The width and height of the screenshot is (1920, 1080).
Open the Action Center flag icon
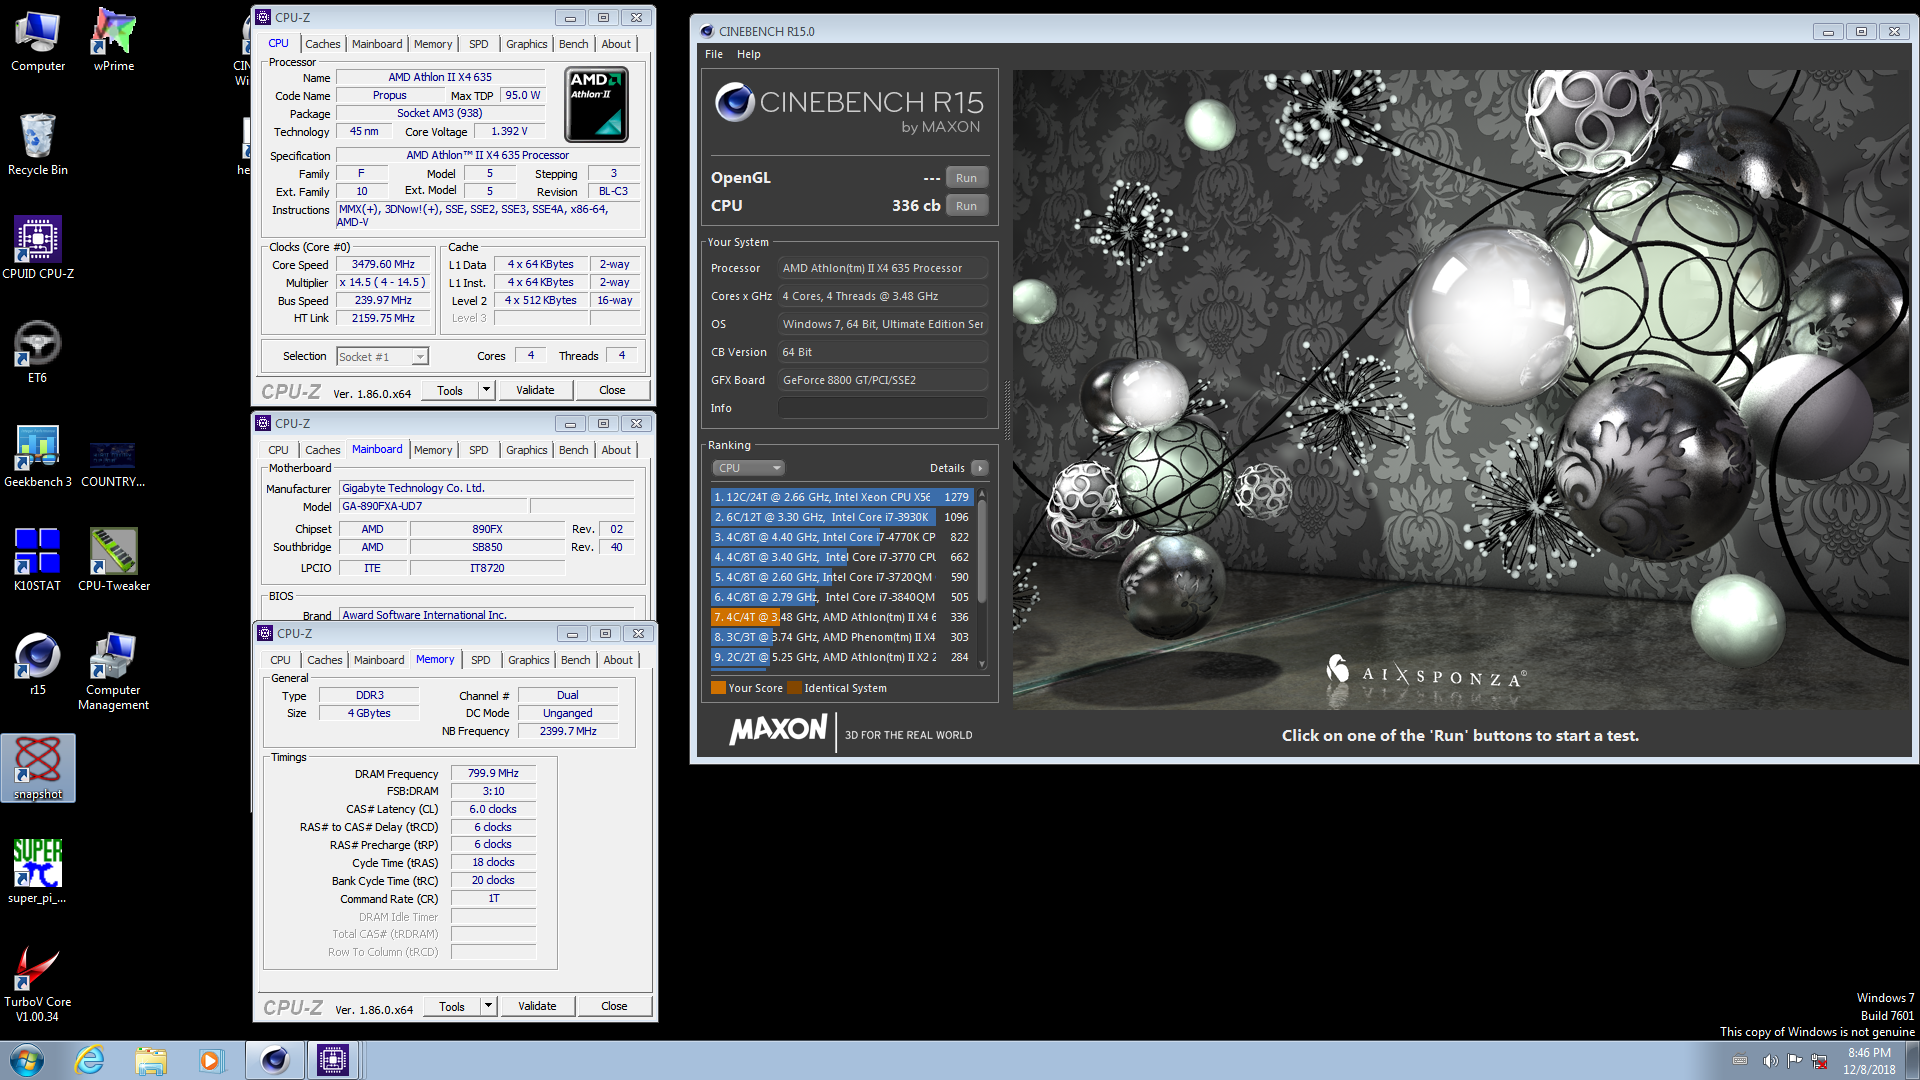[1795, 1061]
